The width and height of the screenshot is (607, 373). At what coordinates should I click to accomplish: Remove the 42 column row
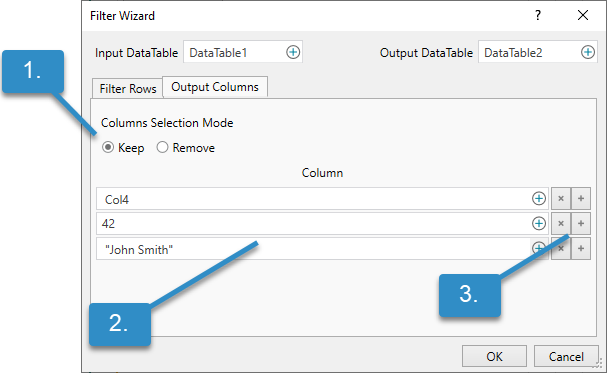(x=561, y=223)
